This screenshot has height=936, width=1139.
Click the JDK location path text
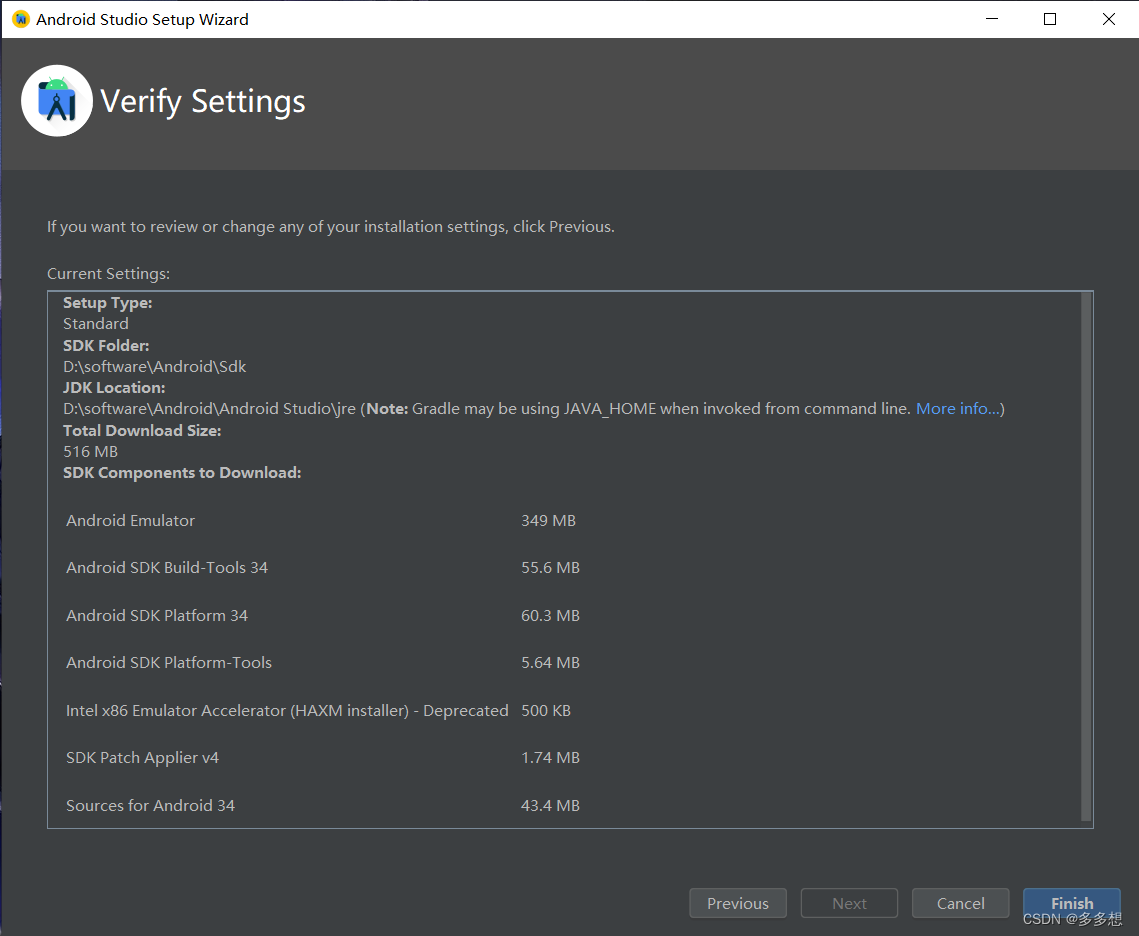[209, 409]
